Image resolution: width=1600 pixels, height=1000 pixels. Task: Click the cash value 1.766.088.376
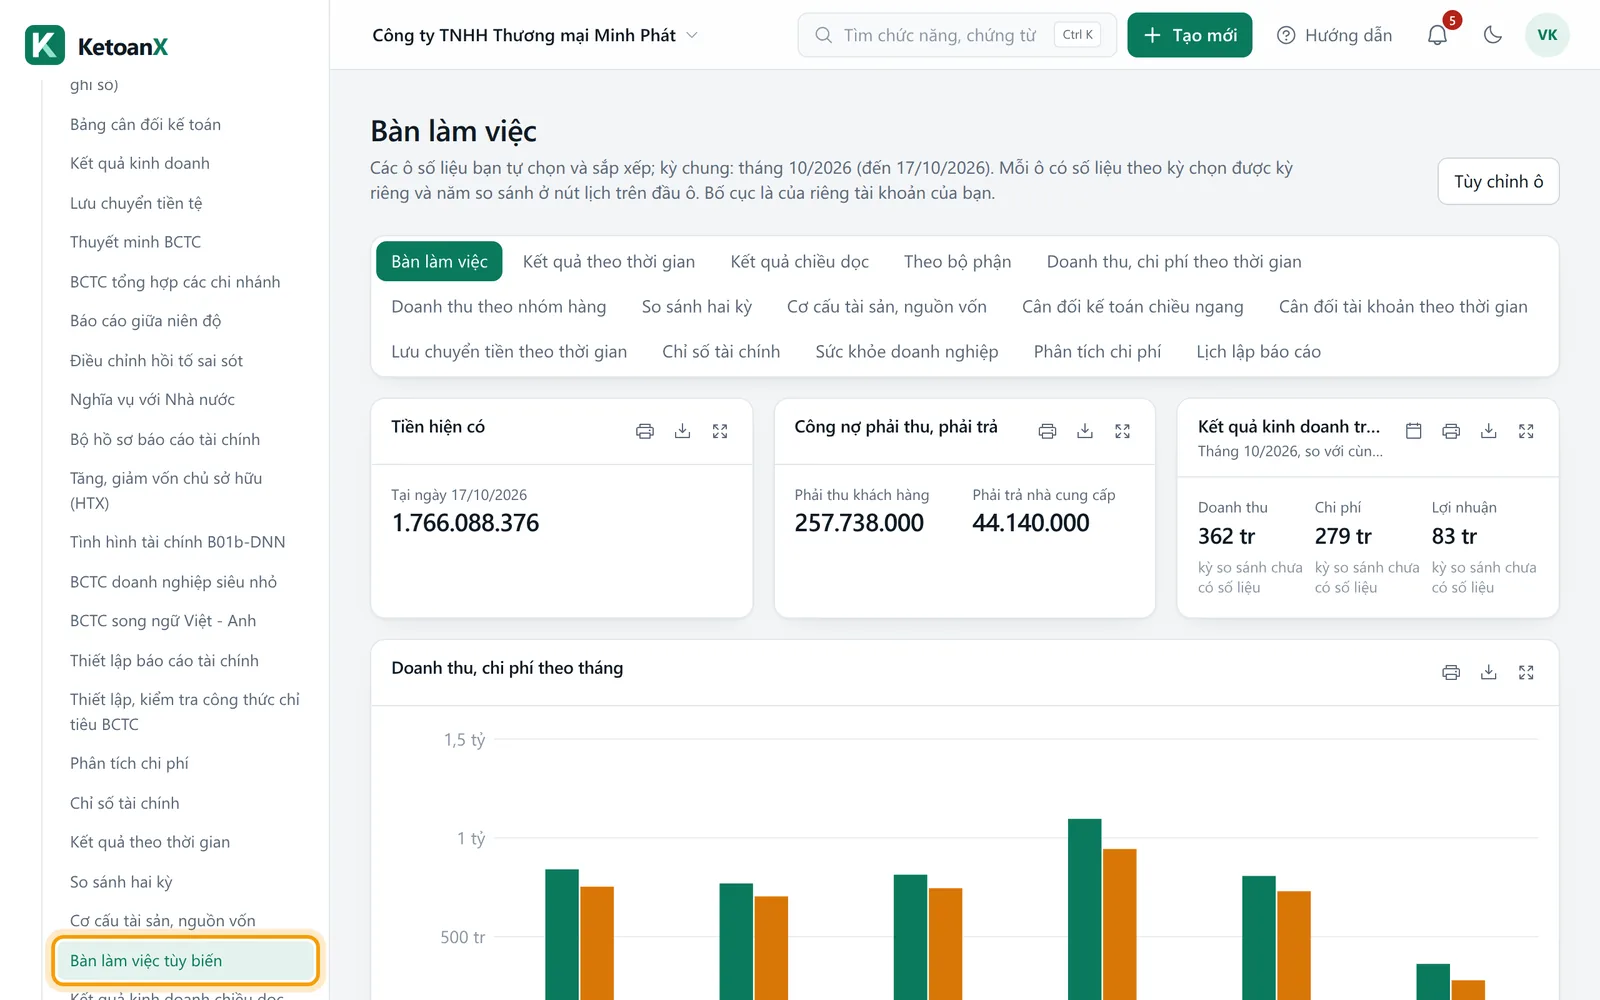(x=466, y=523)
